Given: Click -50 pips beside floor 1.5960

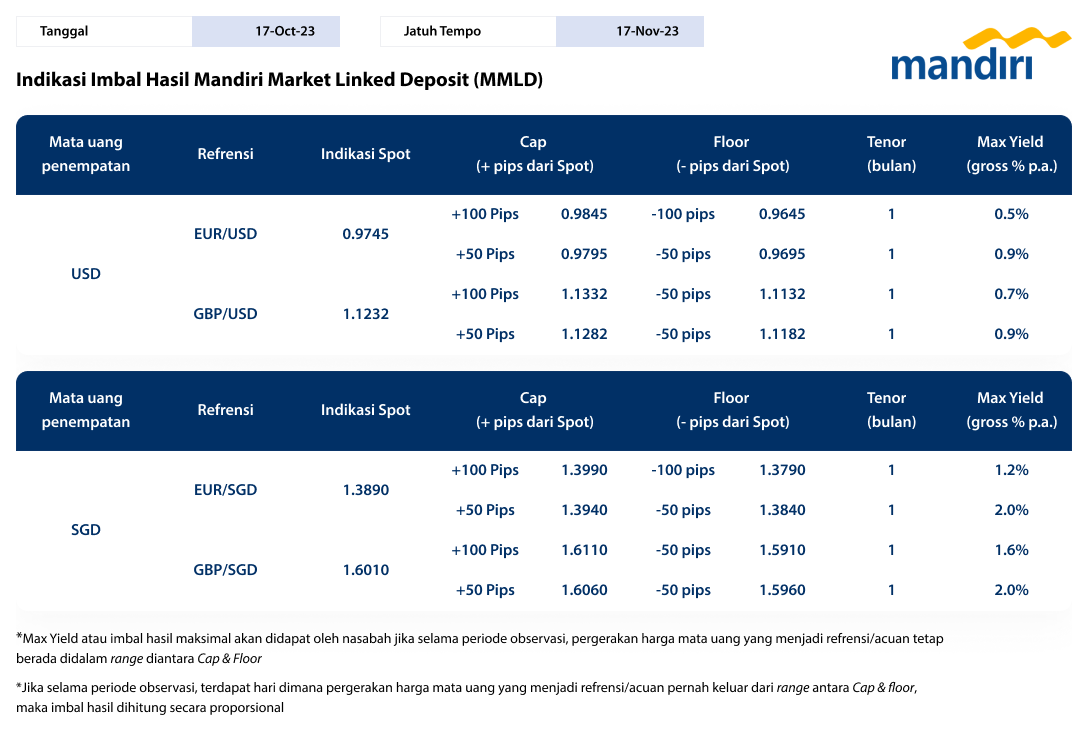Looking at the screenshot, I should [x=683, y=590].
